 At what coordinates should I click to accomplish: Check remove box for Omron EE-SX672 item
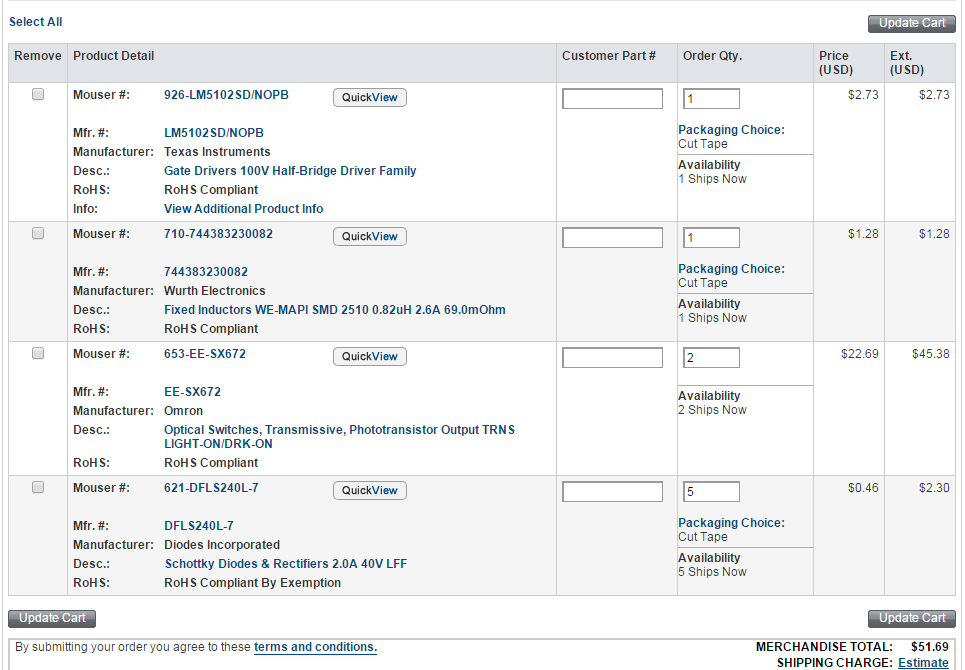[38, 353]
